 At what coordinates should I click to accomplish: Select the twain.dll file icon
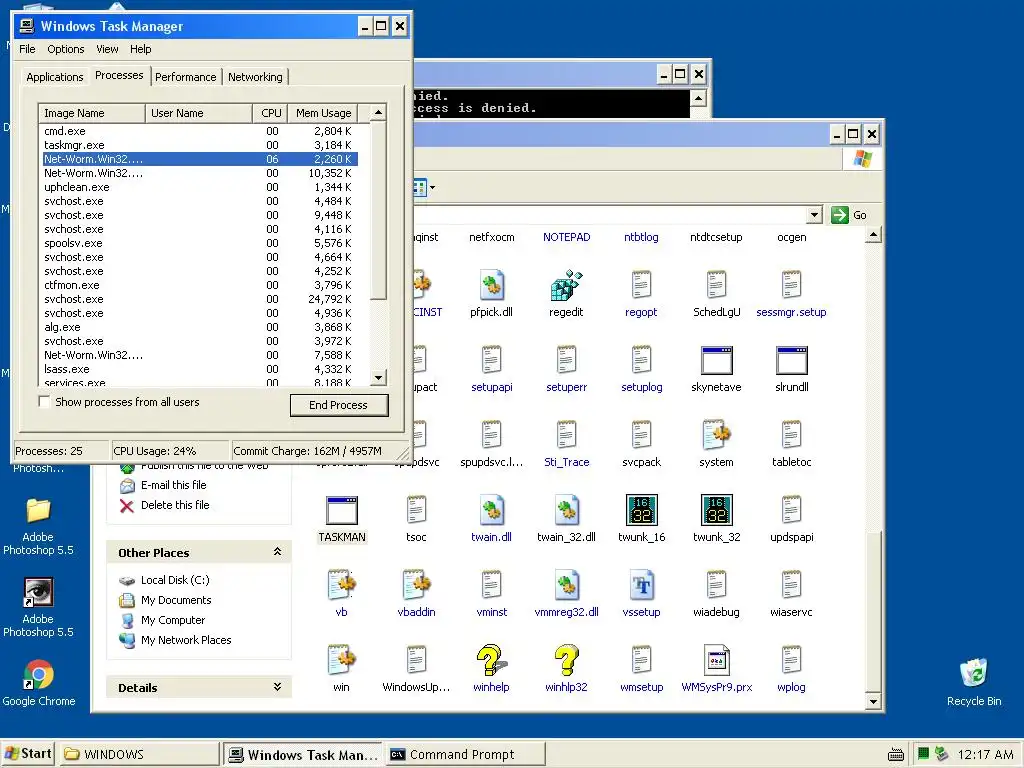(x=492, y=511)
